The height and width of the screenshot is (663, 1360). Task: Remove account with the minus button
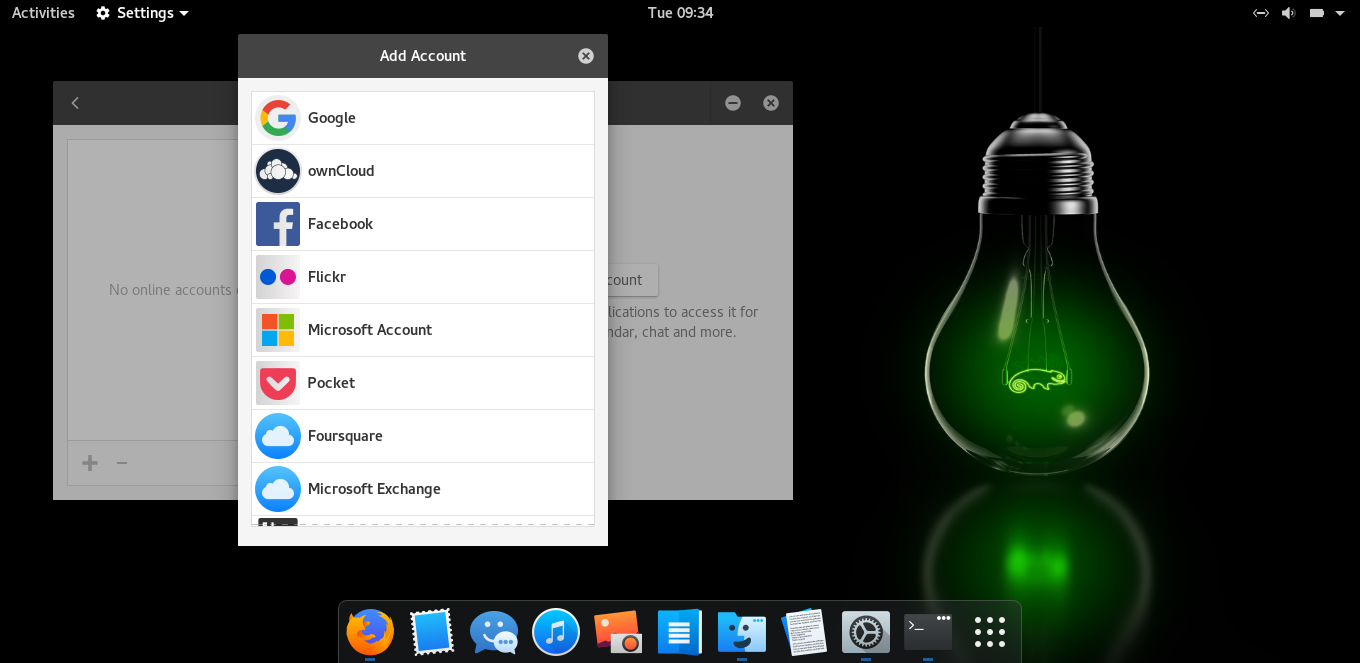click(122, 463)
